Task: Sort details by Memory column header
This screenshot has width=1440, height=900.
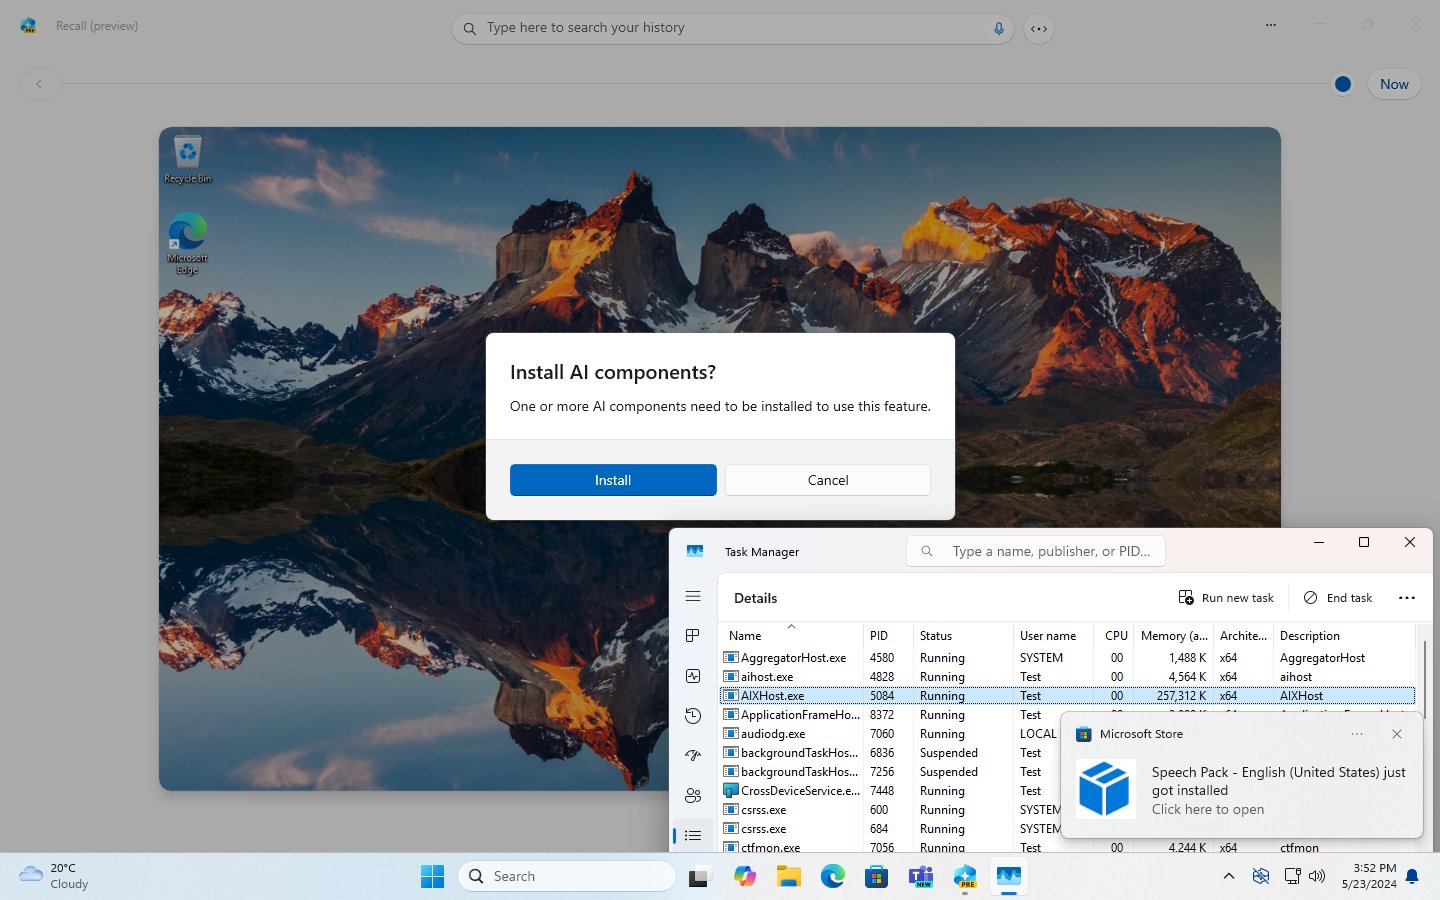Action: [x=1174, y=635]
